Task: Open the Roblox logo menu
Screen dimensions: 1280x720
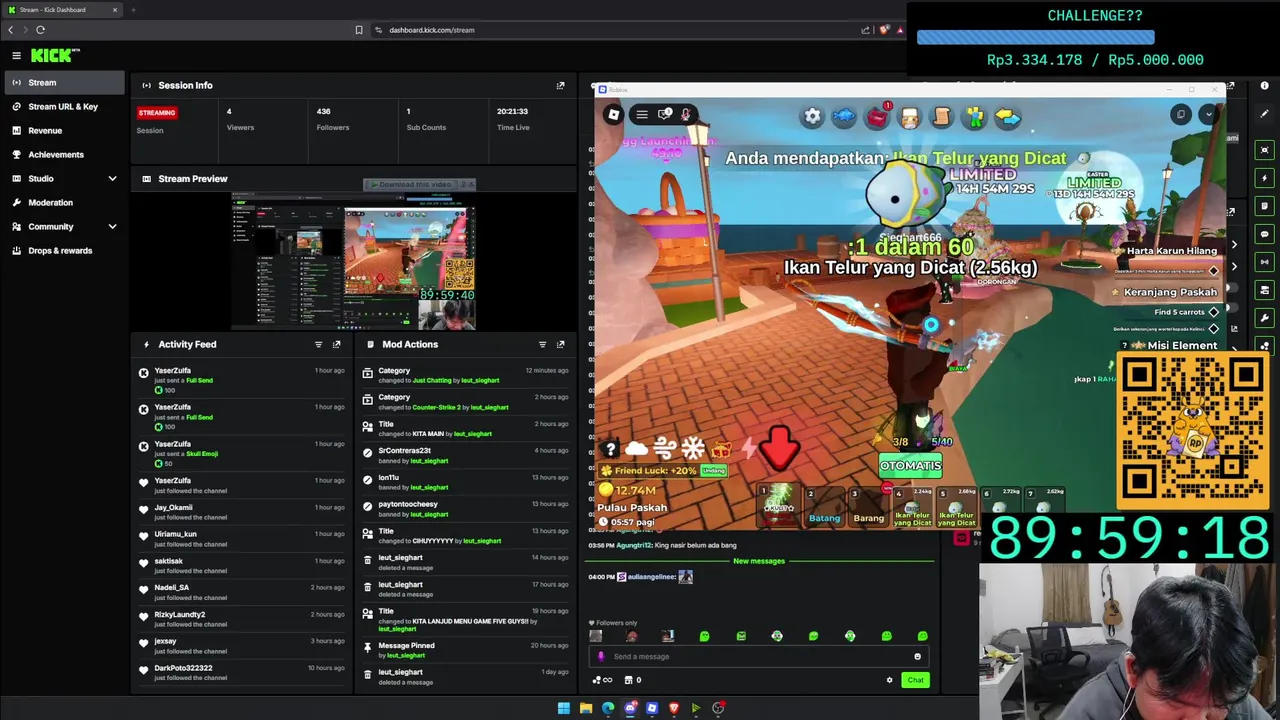Action: (x=613, y=115)
